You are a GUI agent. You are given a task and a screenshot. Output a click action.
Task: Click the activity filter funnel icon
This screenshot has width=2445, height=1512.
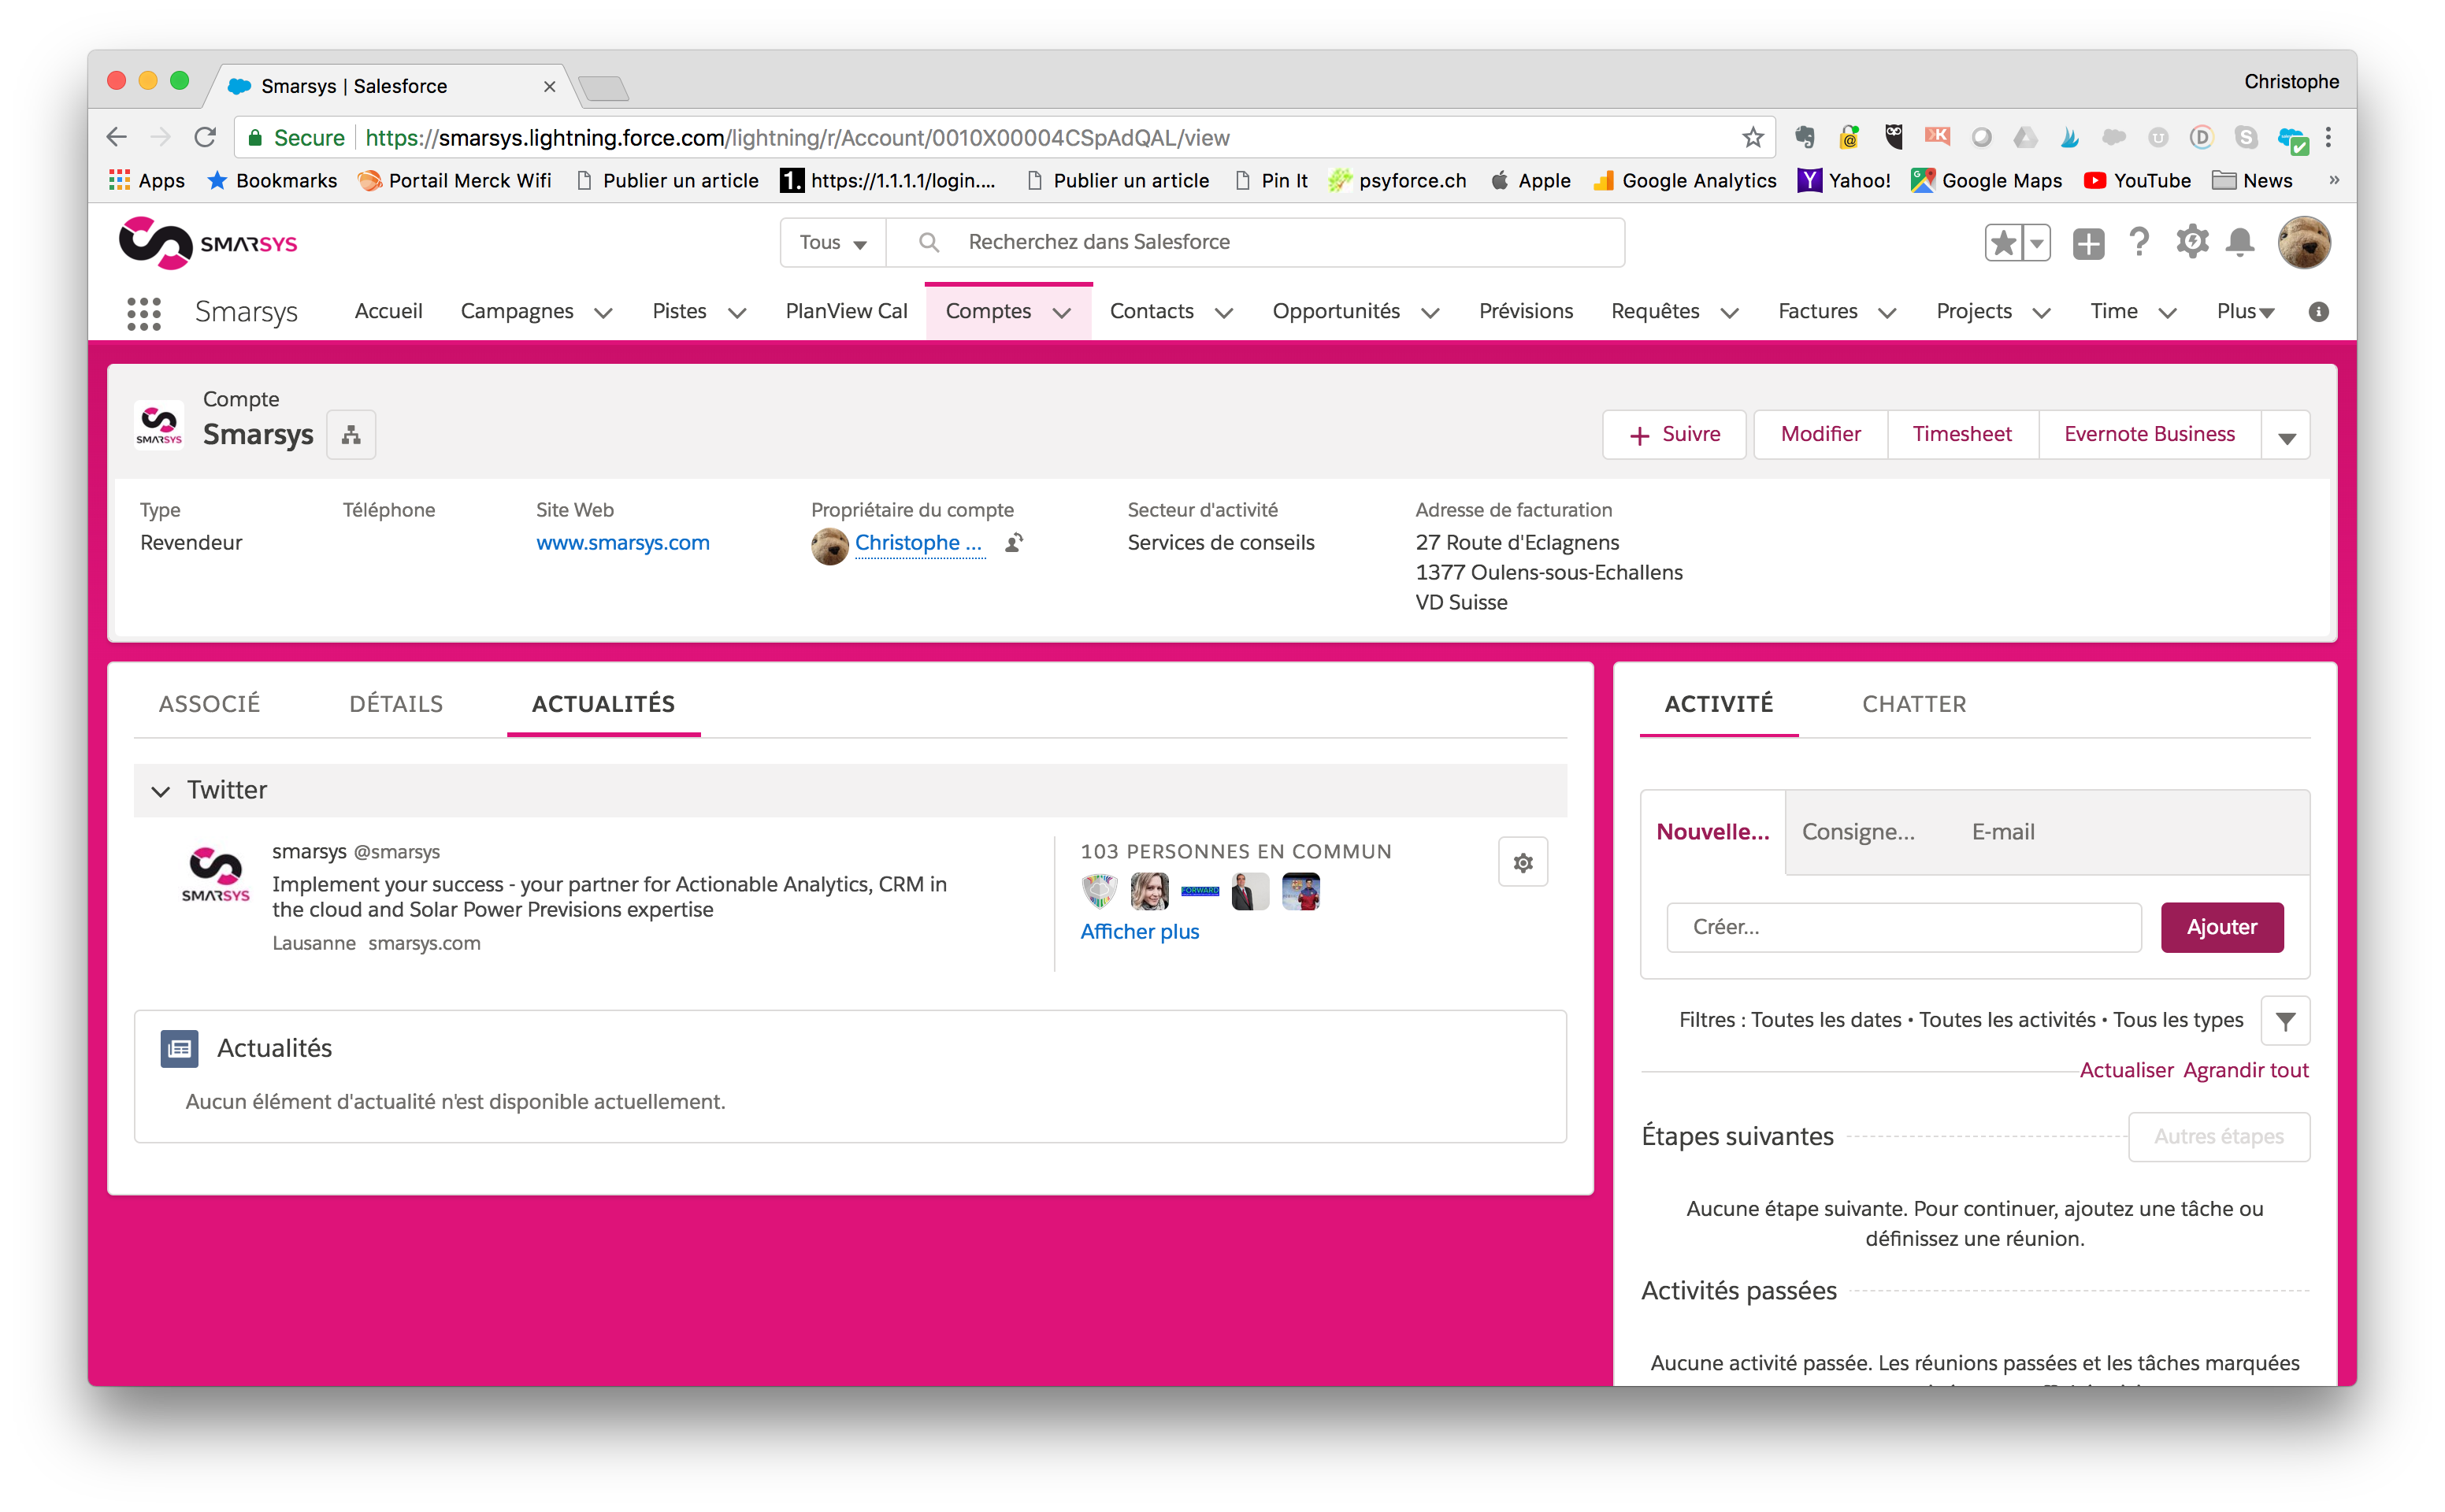click(x=2285, y=1021)
